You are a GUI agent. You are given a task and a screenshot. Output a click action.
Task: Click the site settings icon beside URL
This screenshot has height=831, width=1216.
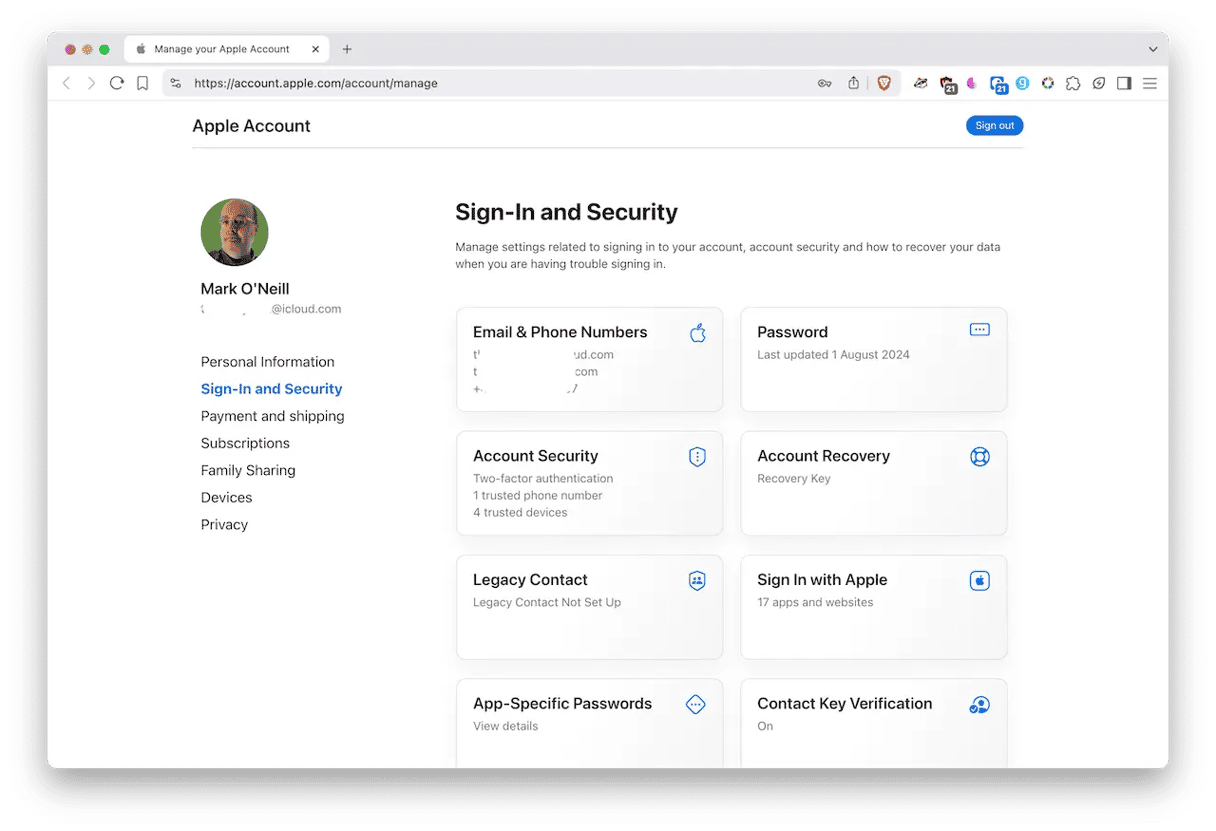point(176,83)
